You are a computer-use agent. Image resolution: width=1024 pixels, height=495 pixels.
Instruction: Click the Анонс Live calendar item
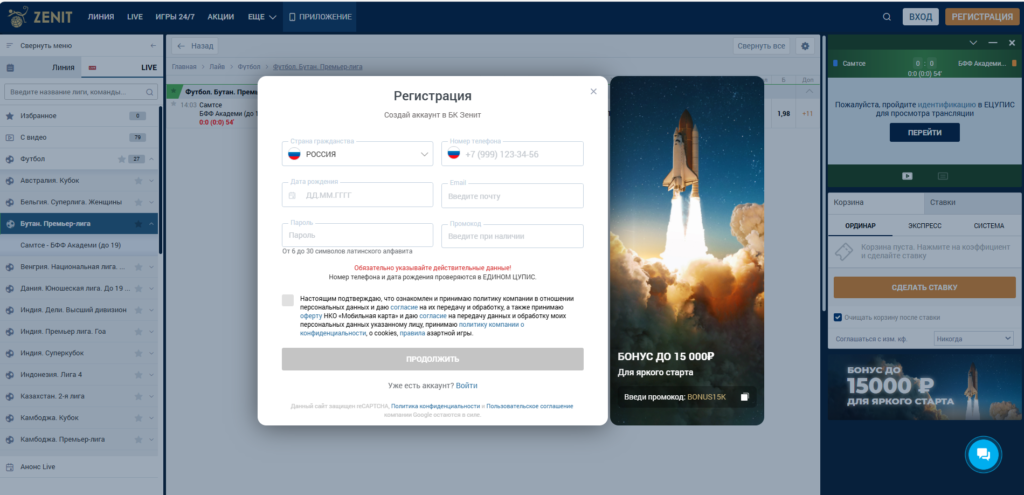(x=79, y=467)
